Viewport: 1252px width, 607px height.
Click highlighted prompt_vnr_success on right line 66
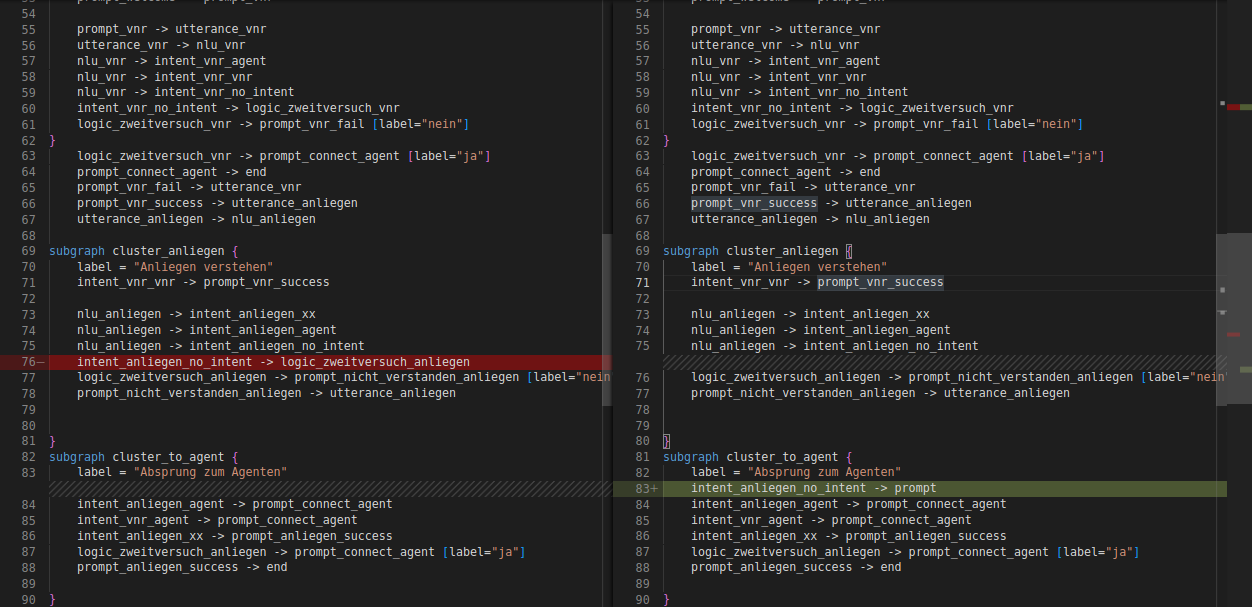pos(753,203)
